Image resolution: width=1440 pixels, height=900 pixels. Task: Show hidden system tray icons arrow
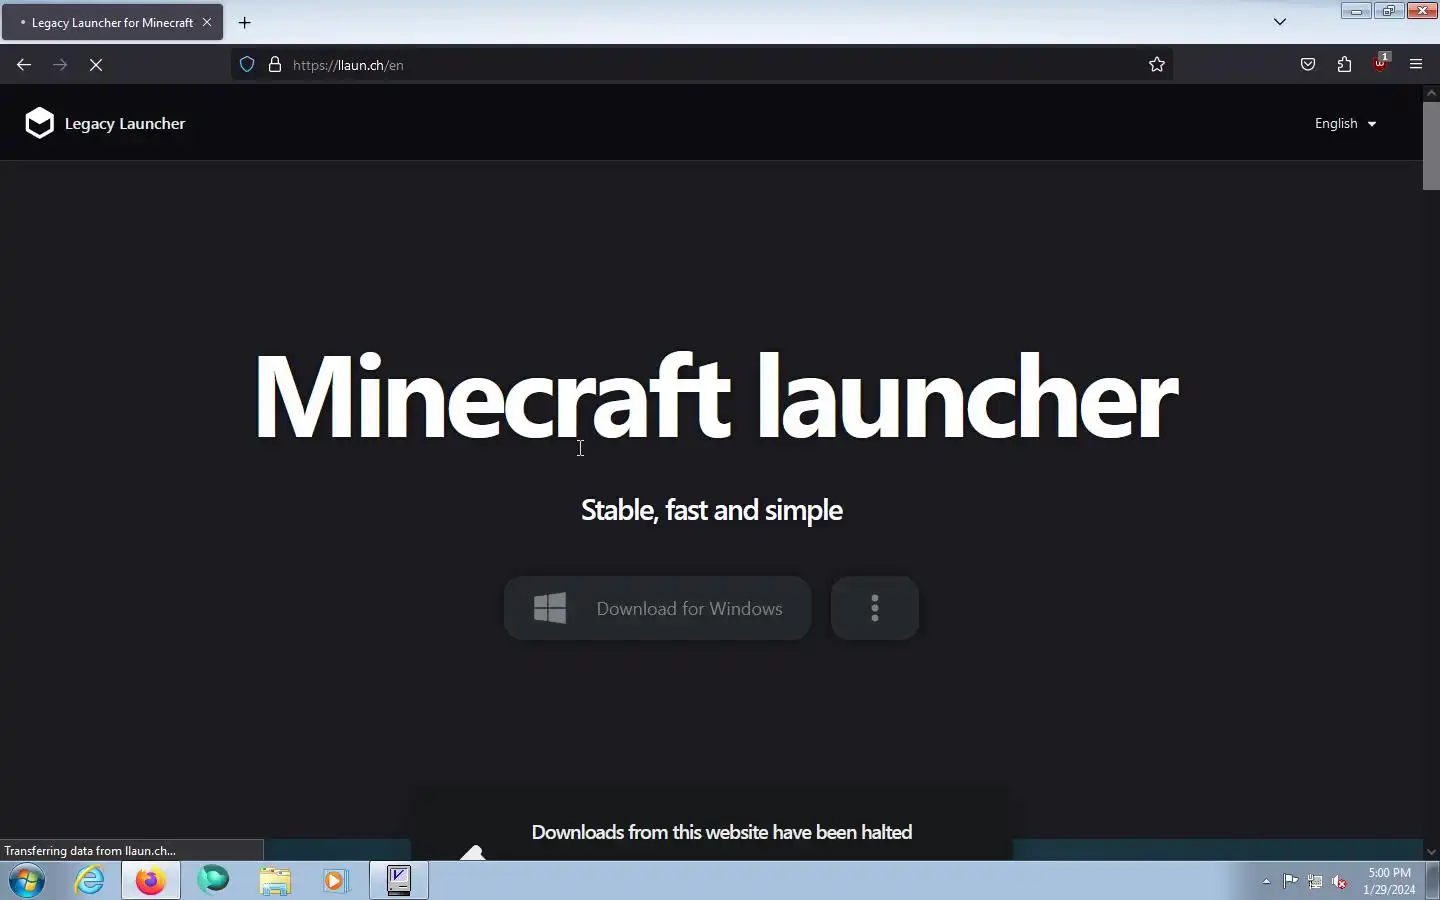pos(1266,882)
